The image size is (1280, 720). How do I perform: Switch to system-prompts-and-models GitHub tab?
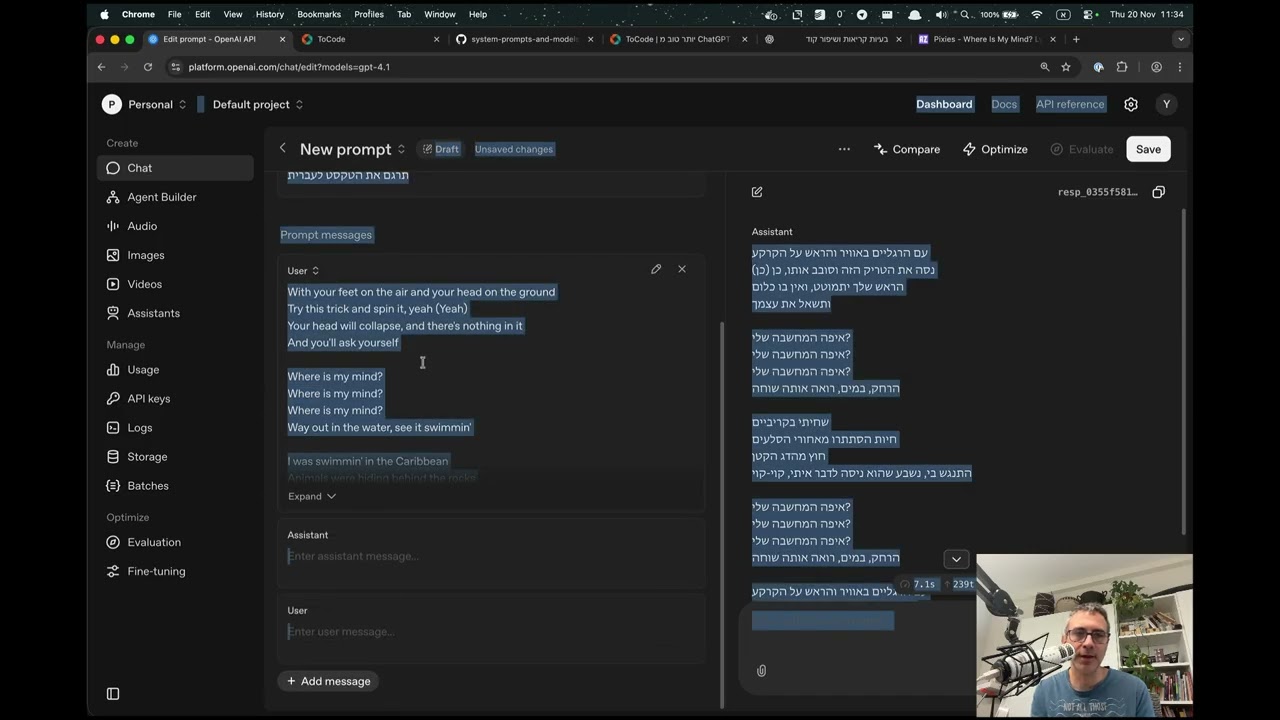pyautogui.click(x=524, y=39)
